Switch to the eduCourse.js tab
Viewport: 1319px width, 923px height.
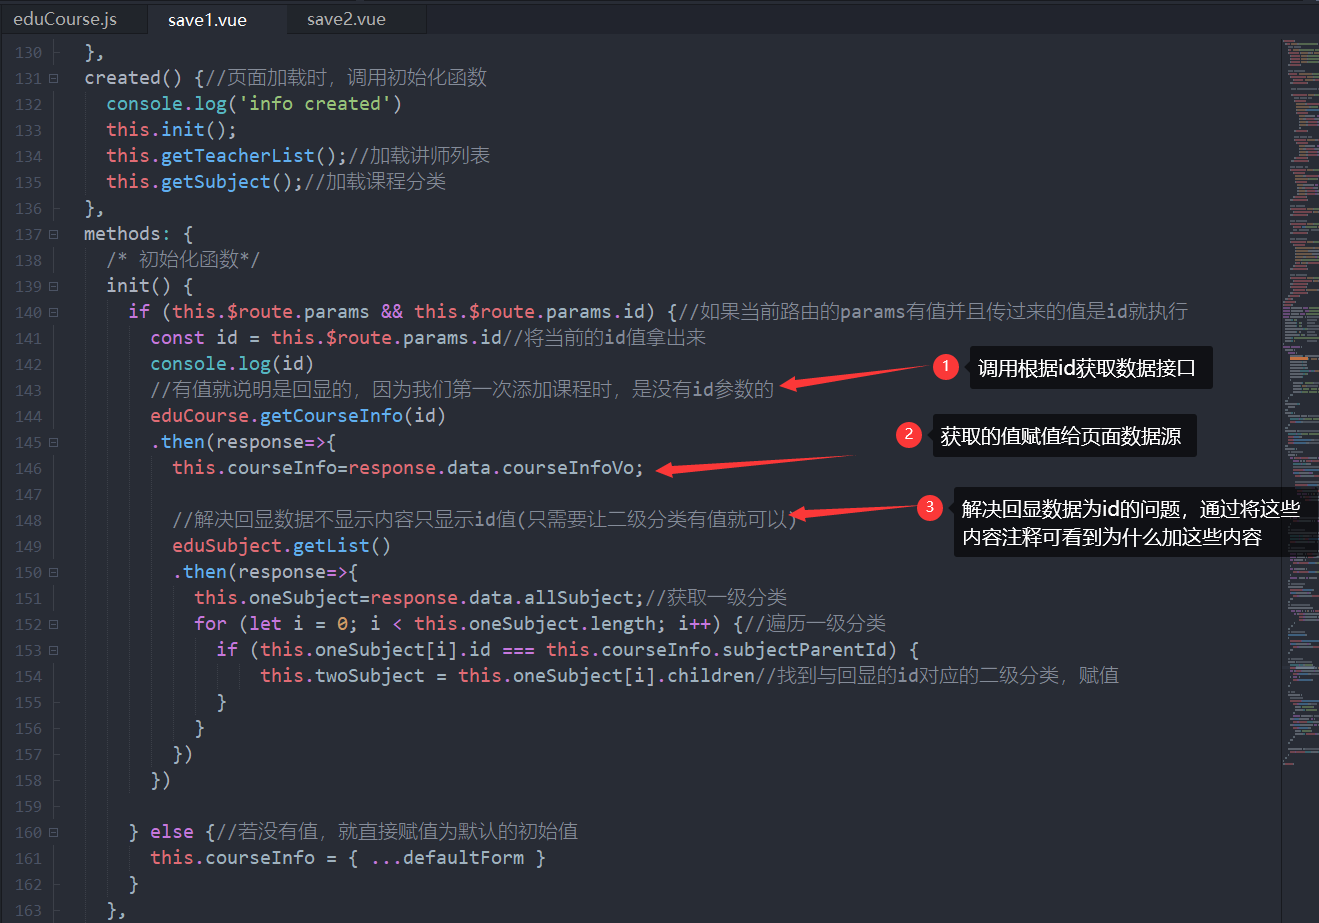65,19
